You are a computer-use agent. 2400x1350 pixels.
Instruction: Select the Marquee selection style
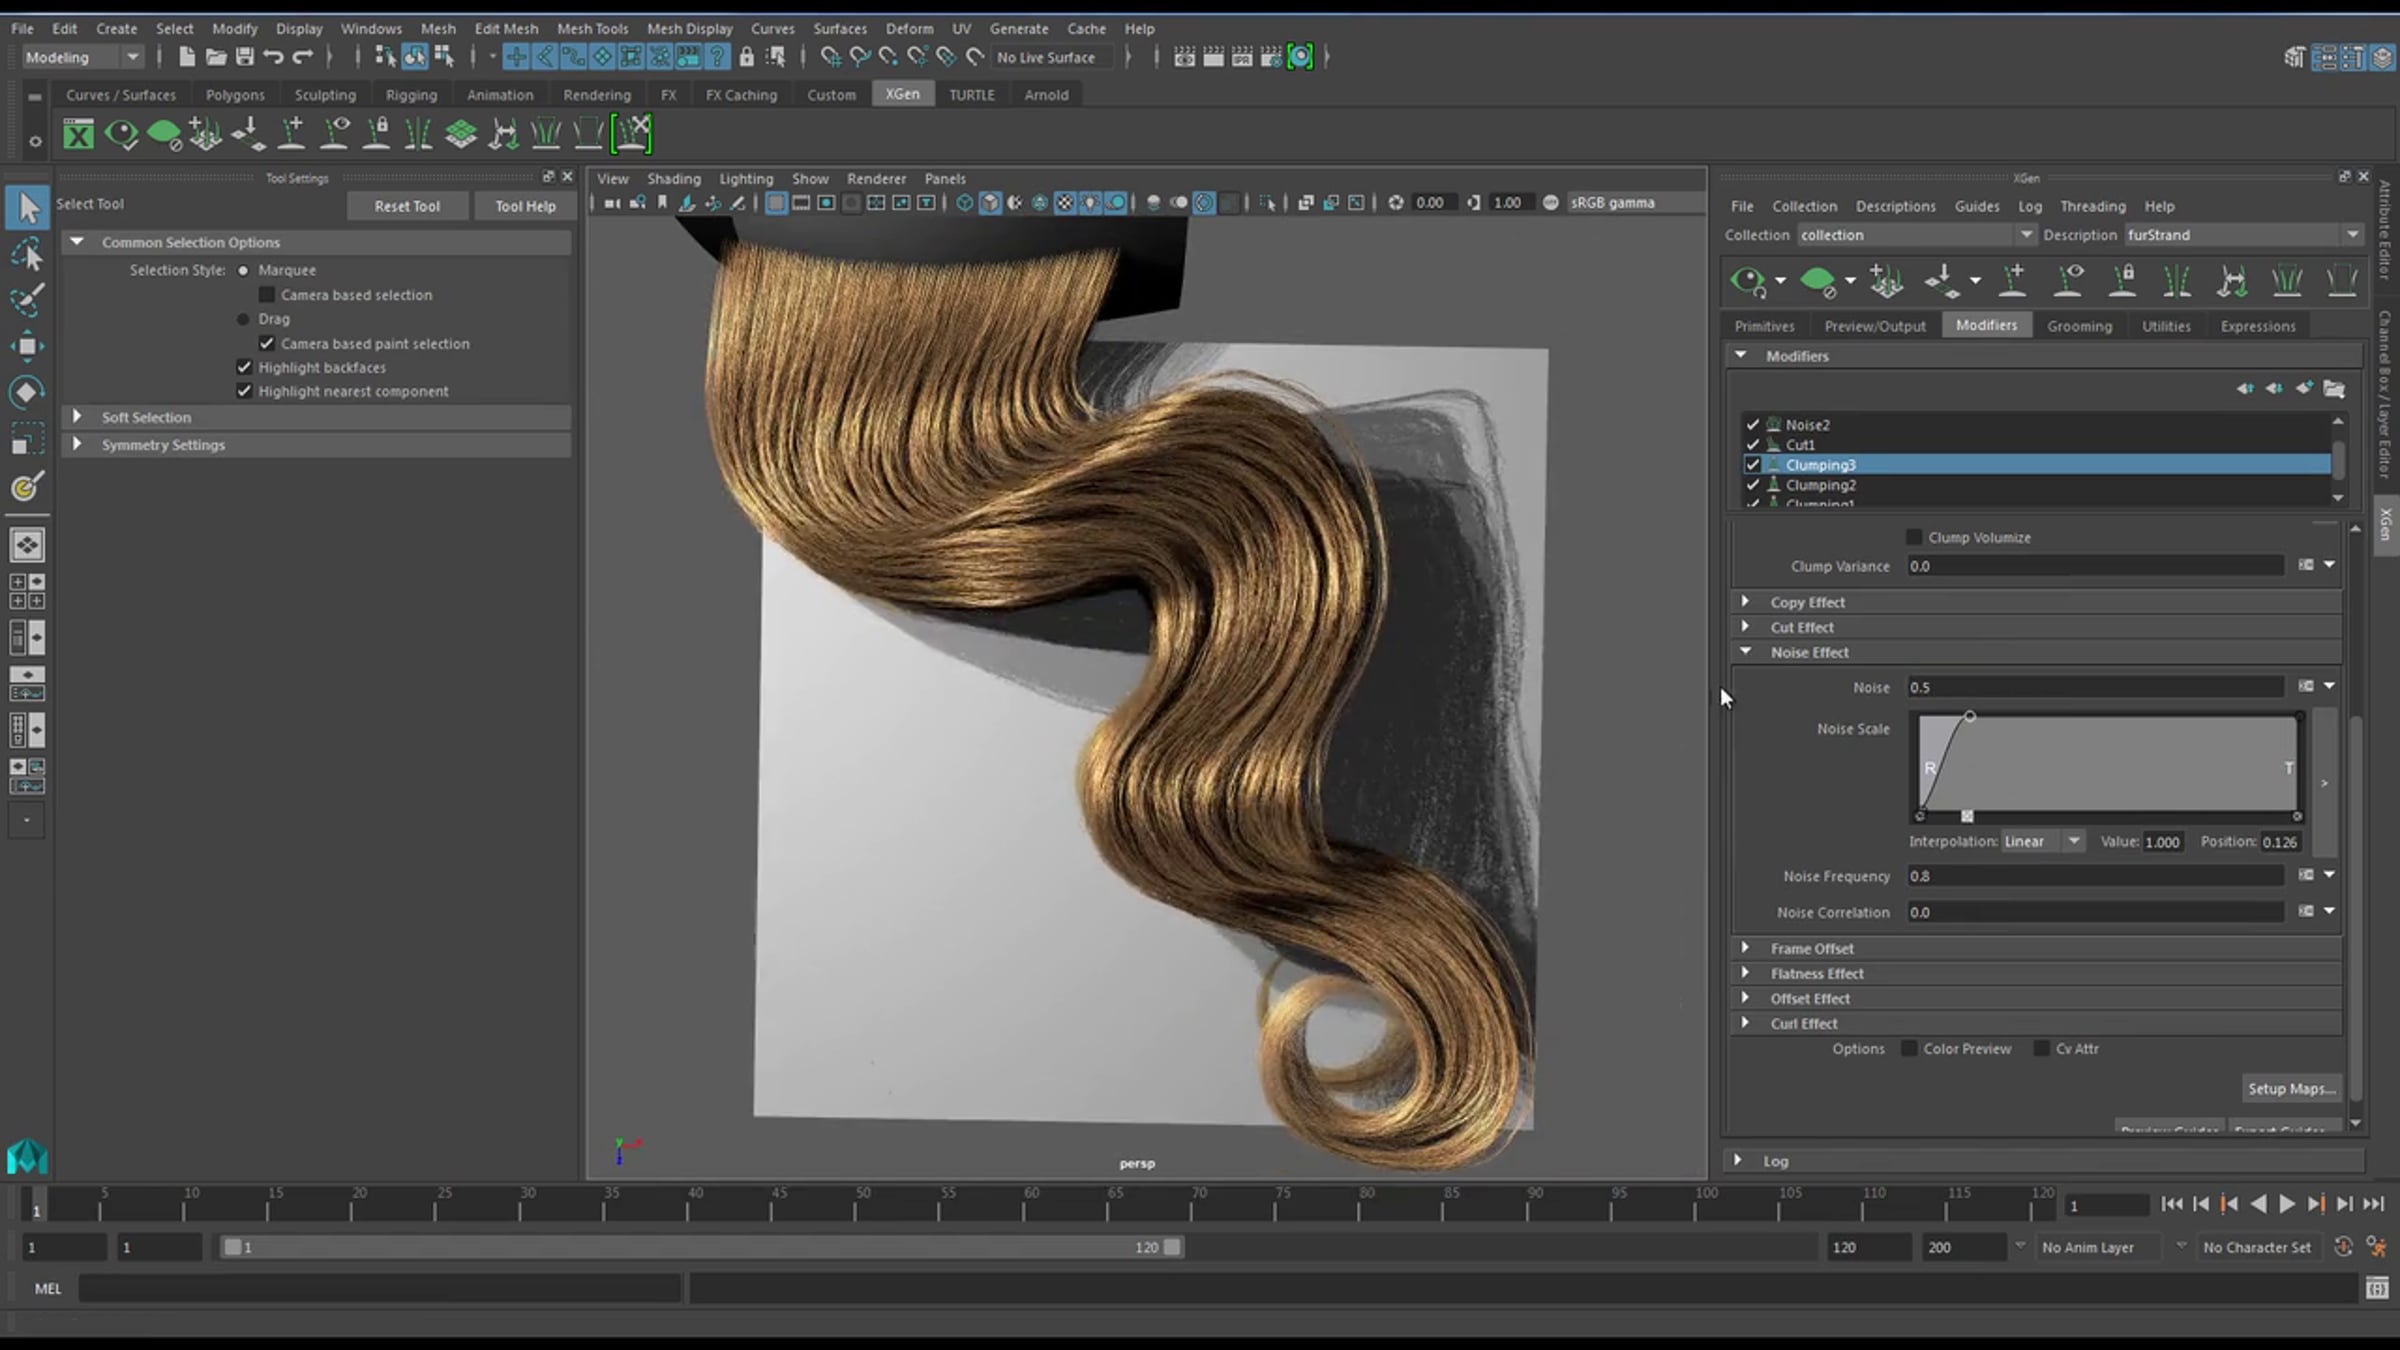243,270
